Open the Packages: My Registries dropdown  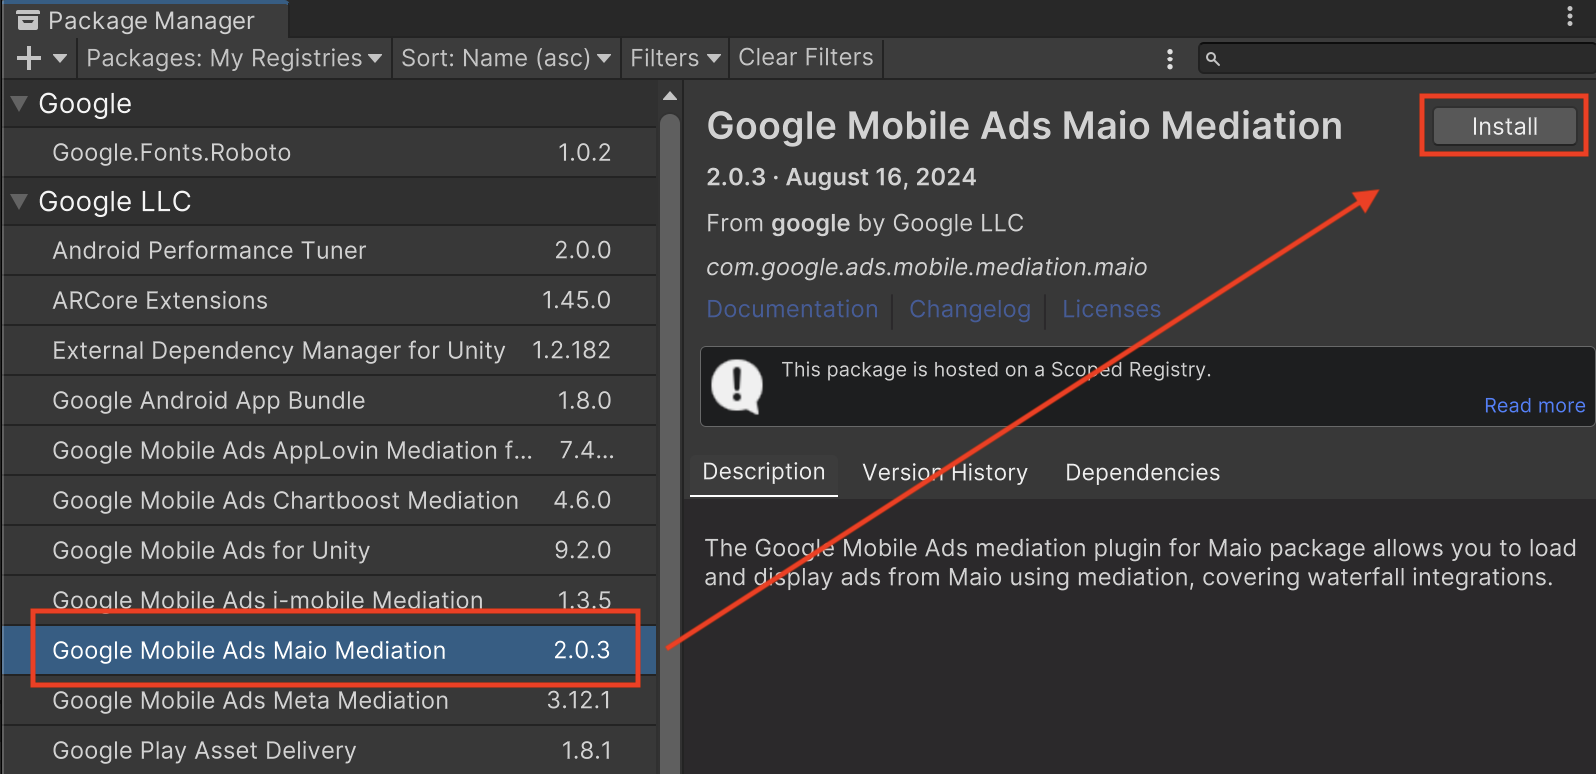pos(234,59)
